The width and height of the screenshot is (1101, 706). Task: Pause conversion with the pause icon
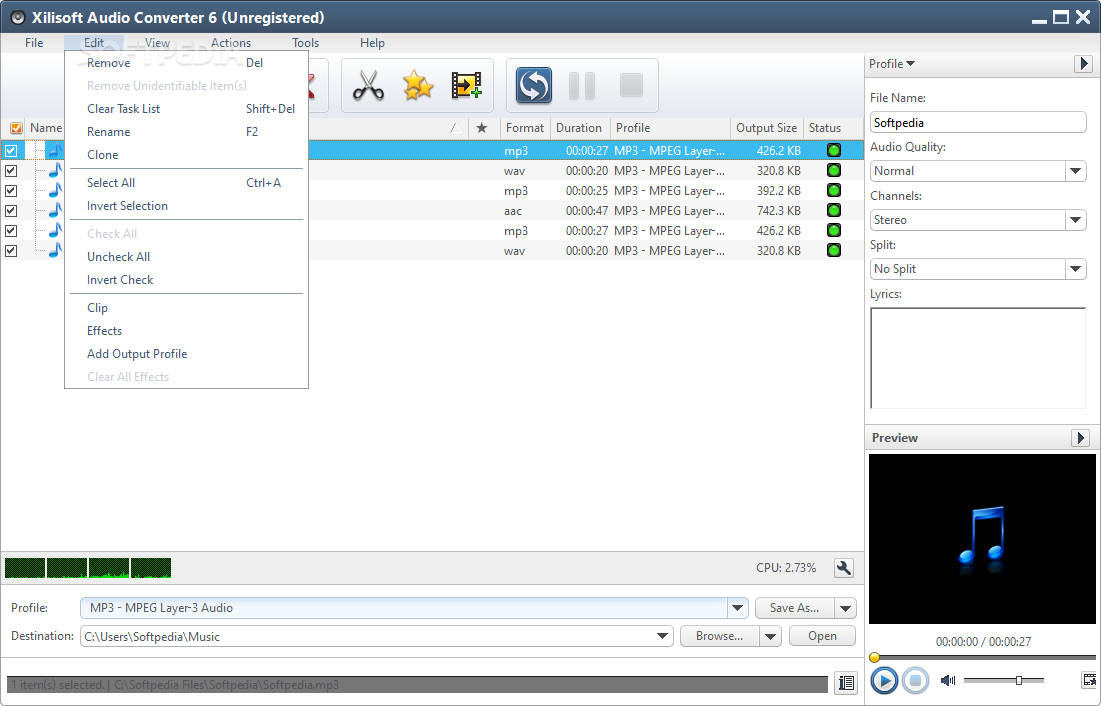(582, 86)
